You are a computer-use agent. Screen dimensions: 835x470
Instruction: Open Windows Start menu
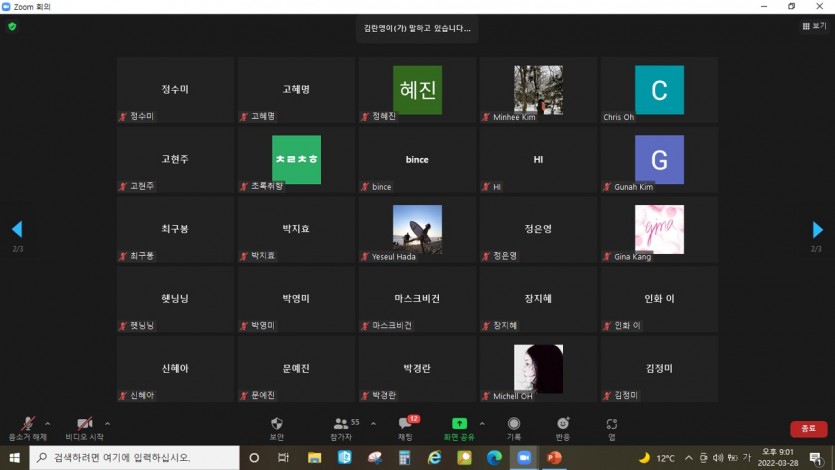(x=14, y=458)
